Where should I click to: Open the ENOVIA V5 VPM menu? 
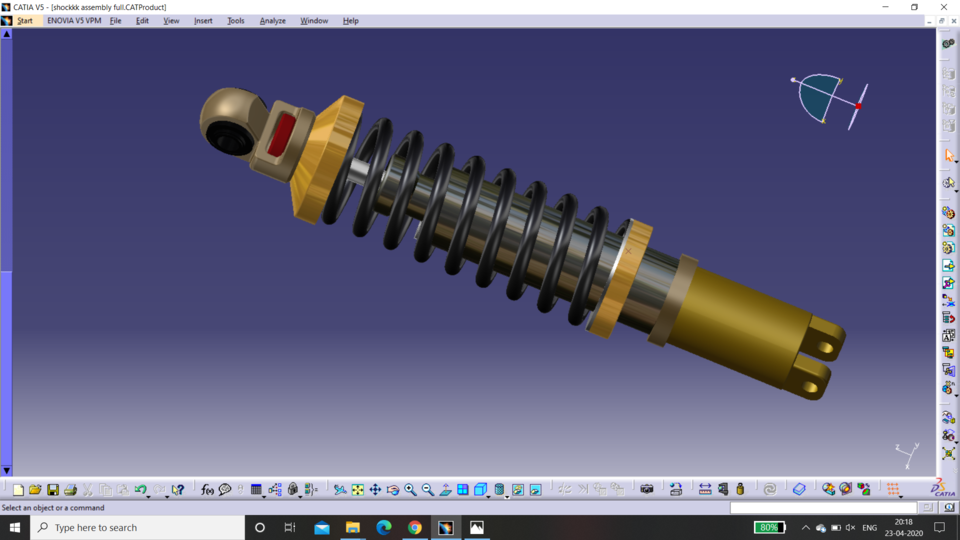74,21
